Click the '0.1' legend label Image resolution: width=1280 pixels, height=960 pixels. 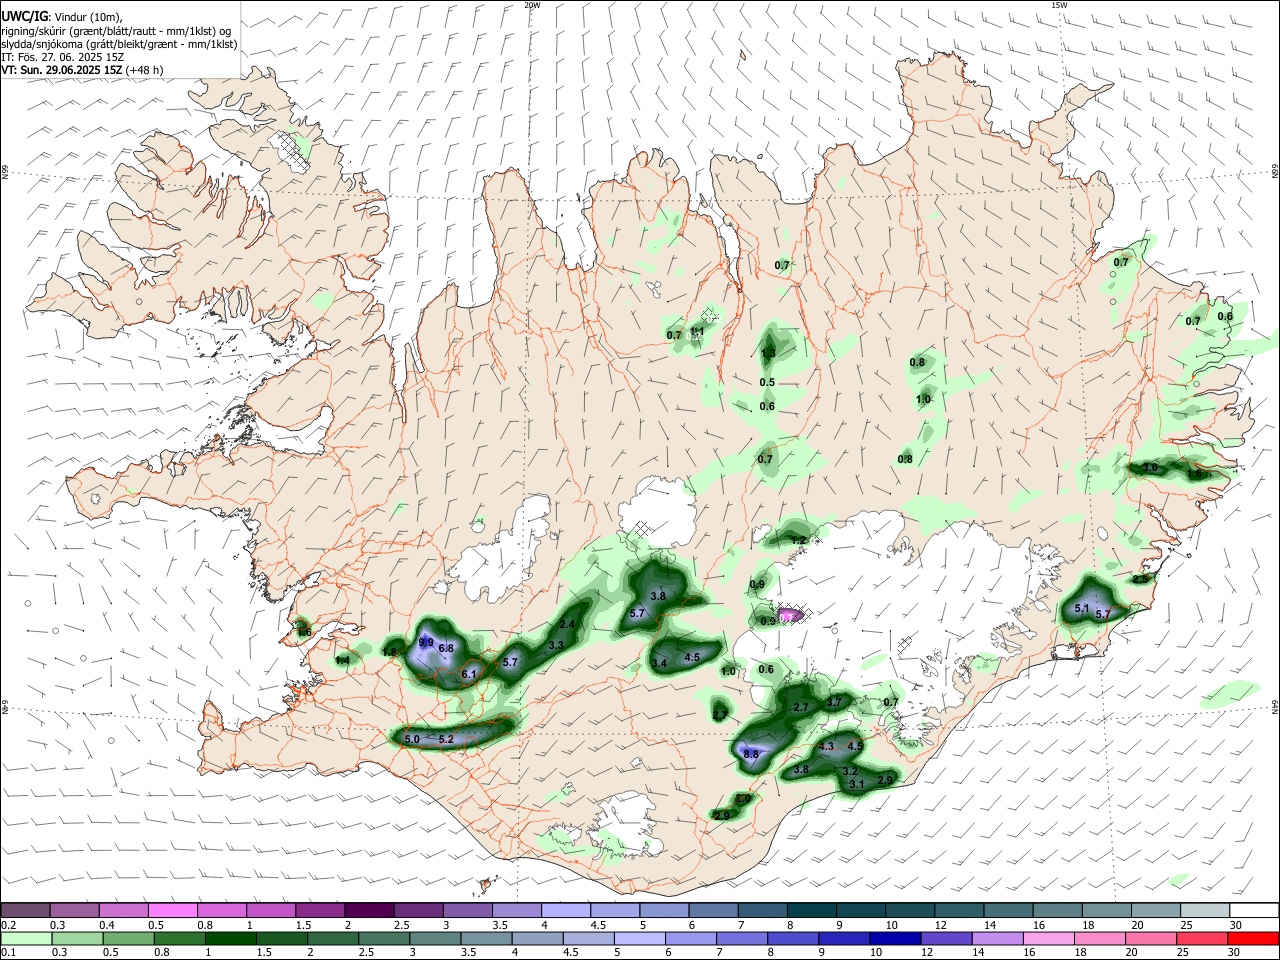8,953
